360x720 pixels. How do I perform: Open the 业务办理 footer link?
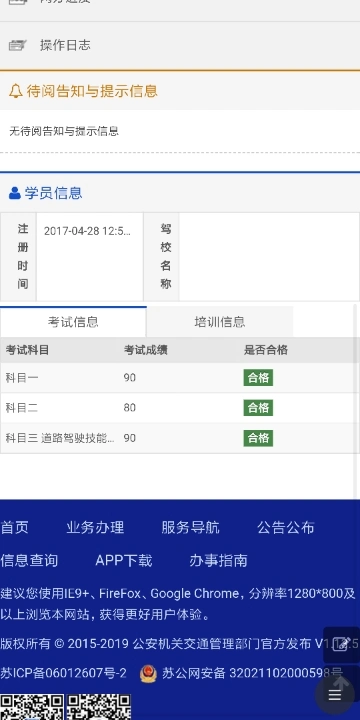pos(95,527)
